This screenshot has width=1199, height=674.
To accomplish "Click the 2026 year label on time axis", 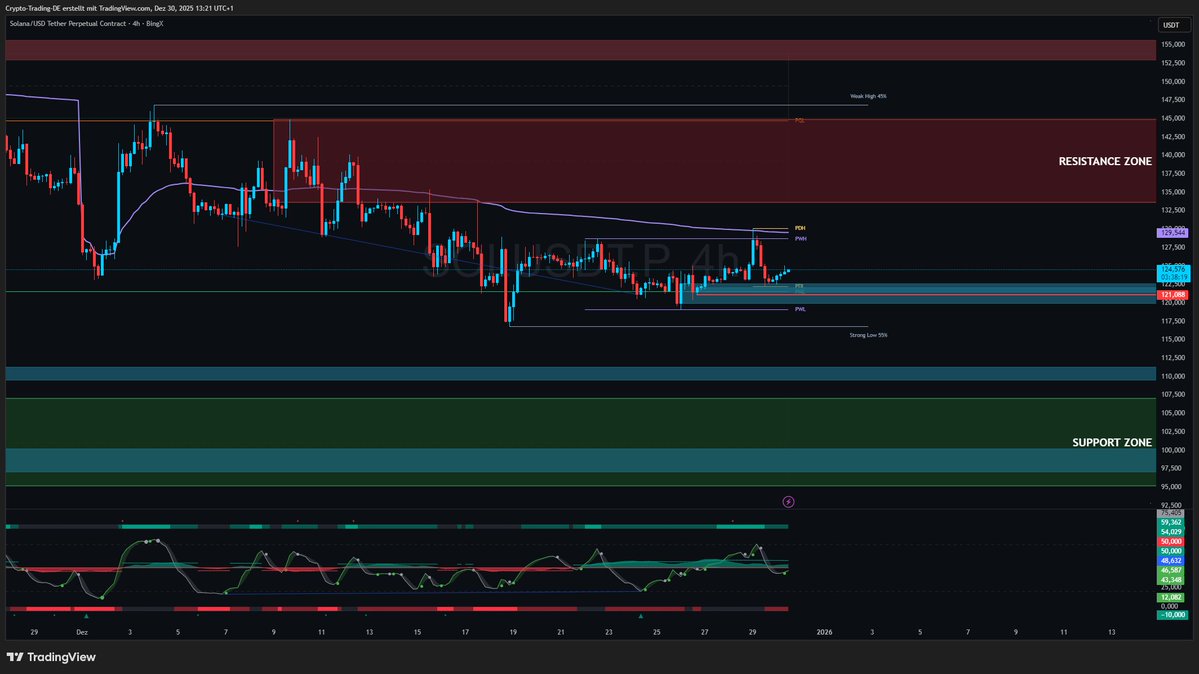I will point(824,633).
